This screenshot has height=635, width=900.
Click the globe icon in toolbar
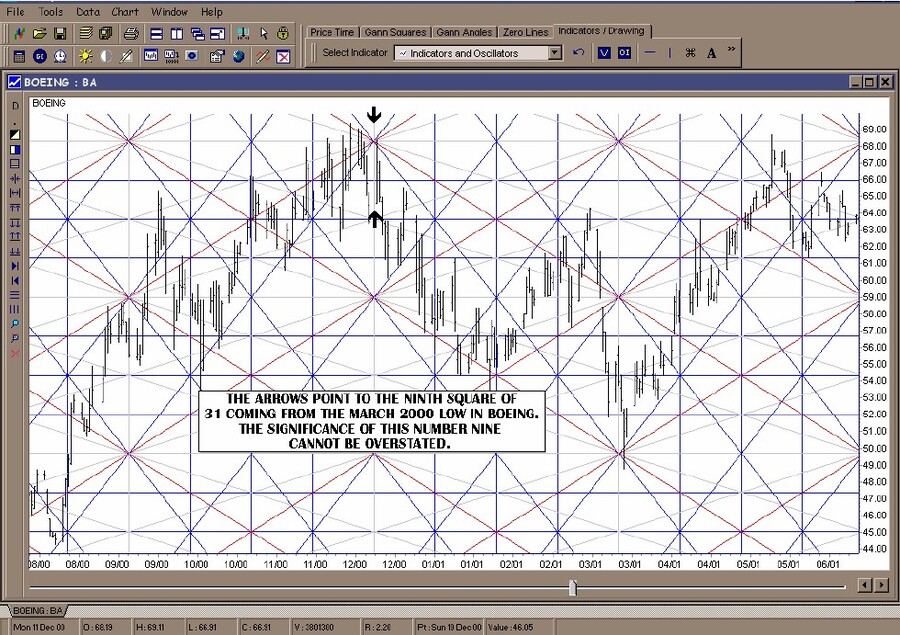238,56
